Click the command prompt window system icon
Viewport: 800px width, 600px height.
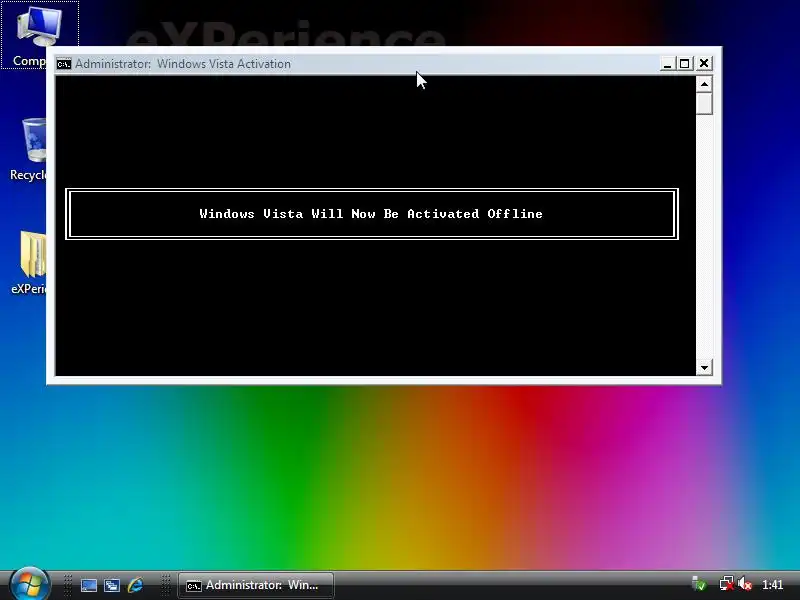[64, 64]
